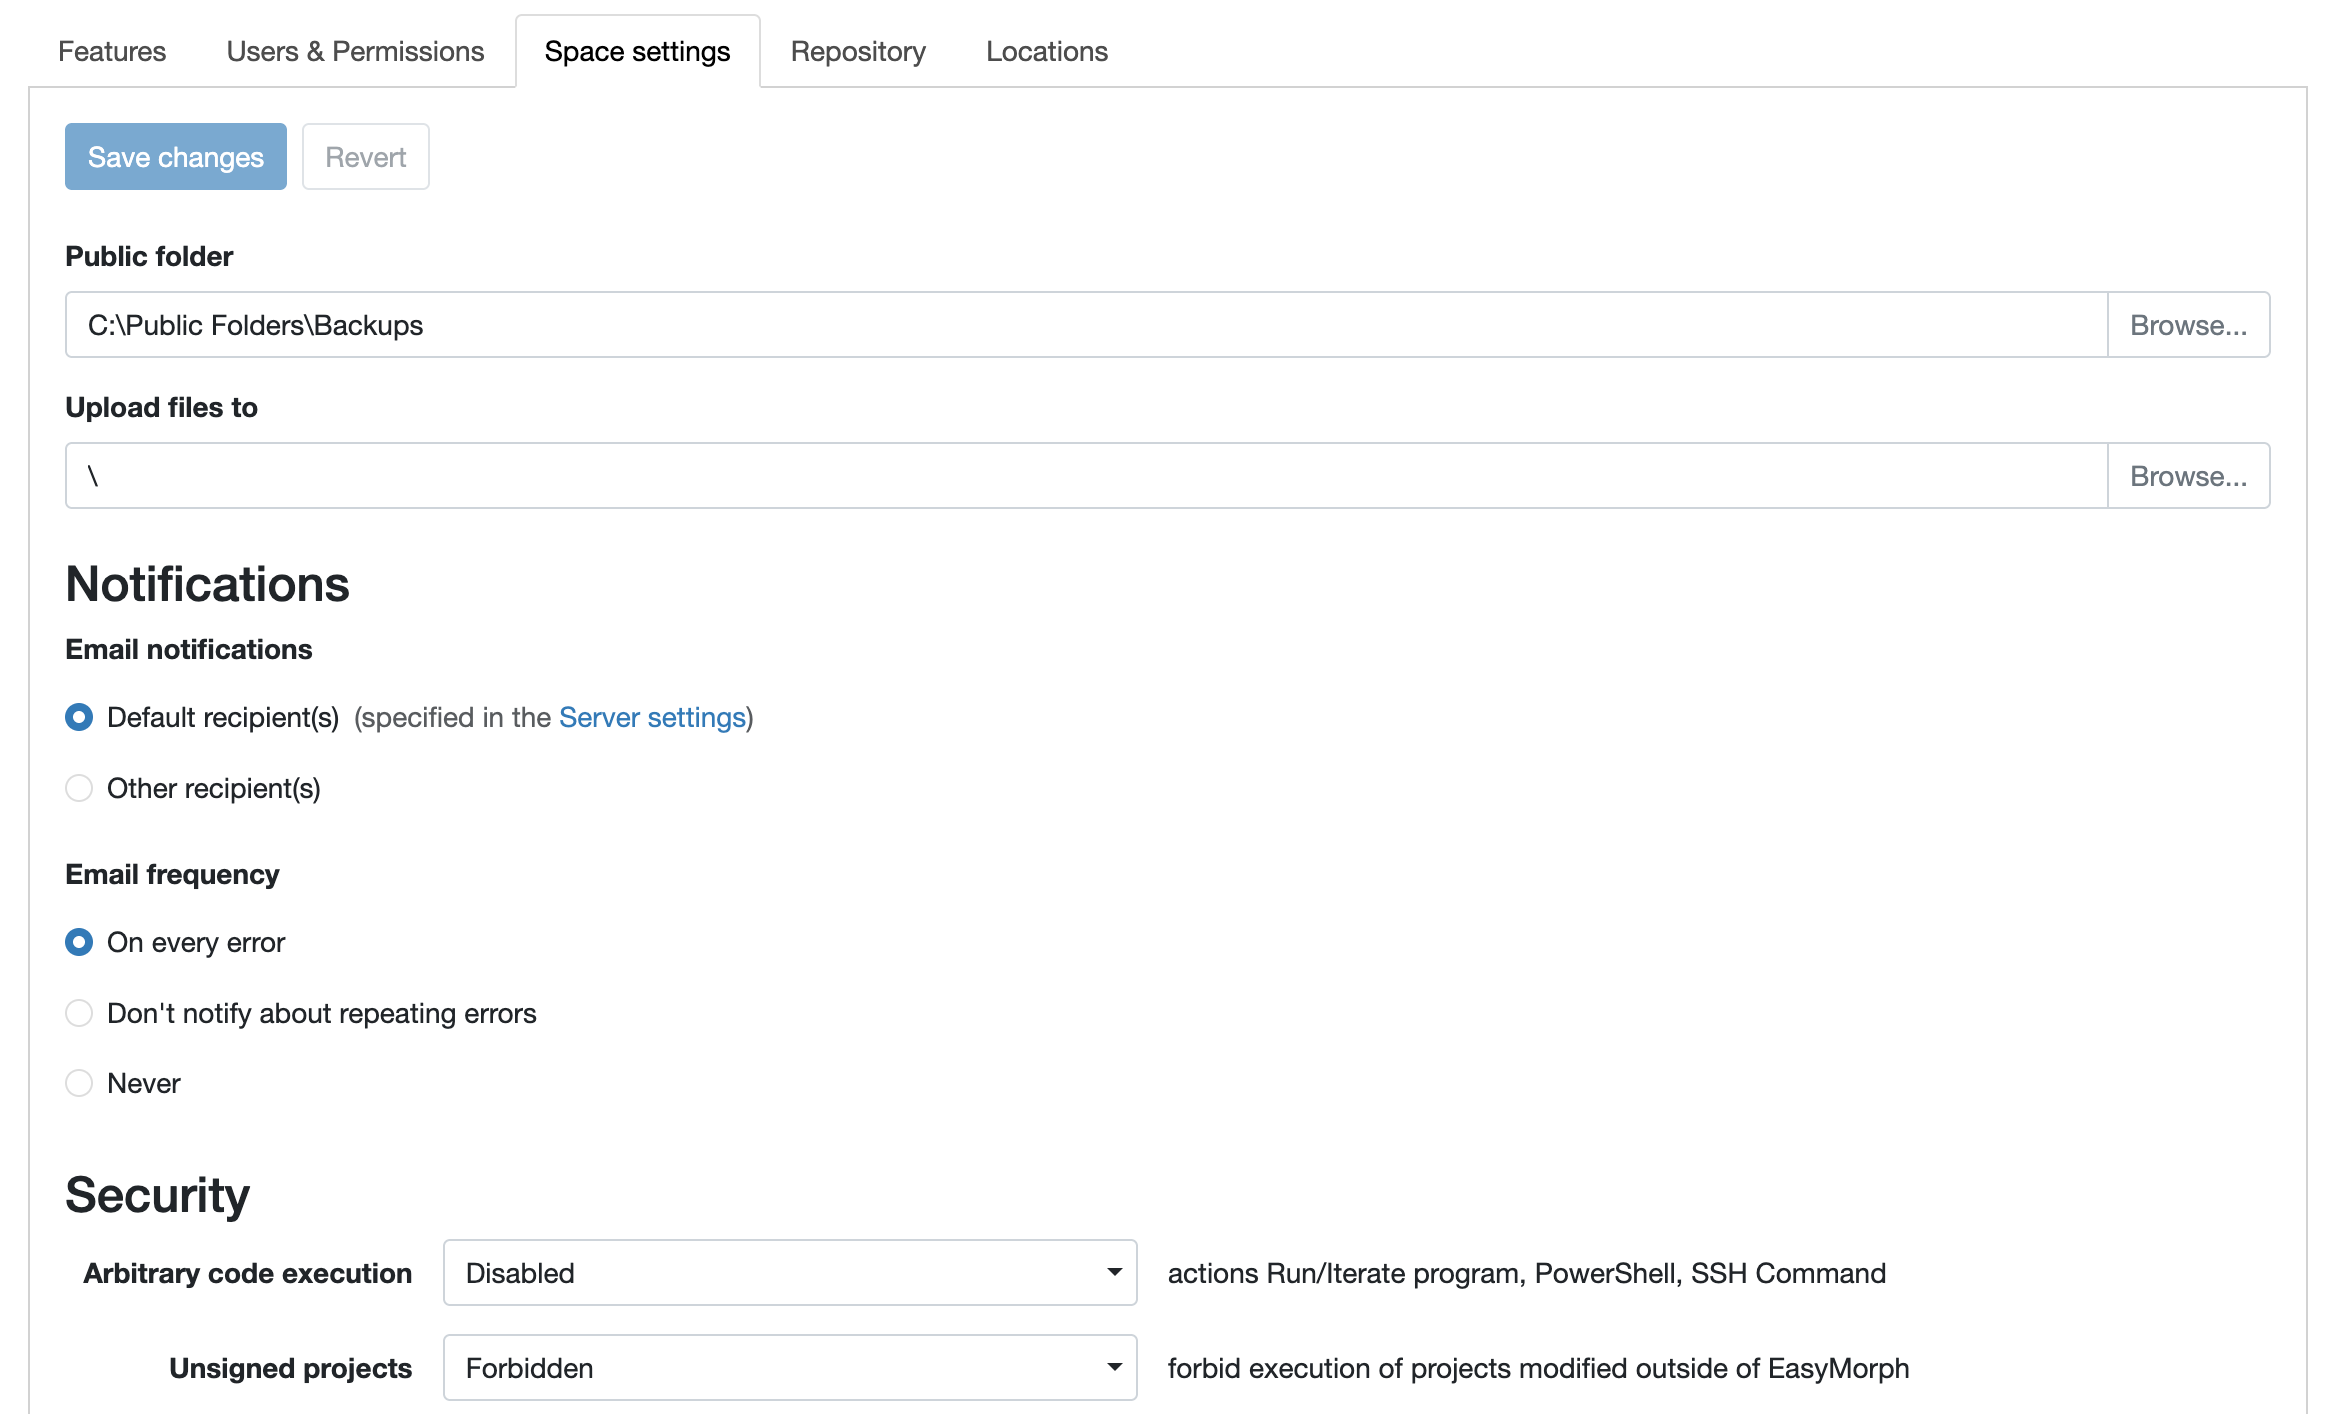Screen dimensions: 2330x1414
Task: Browse for the upload files location
Action: [2188, 476]
